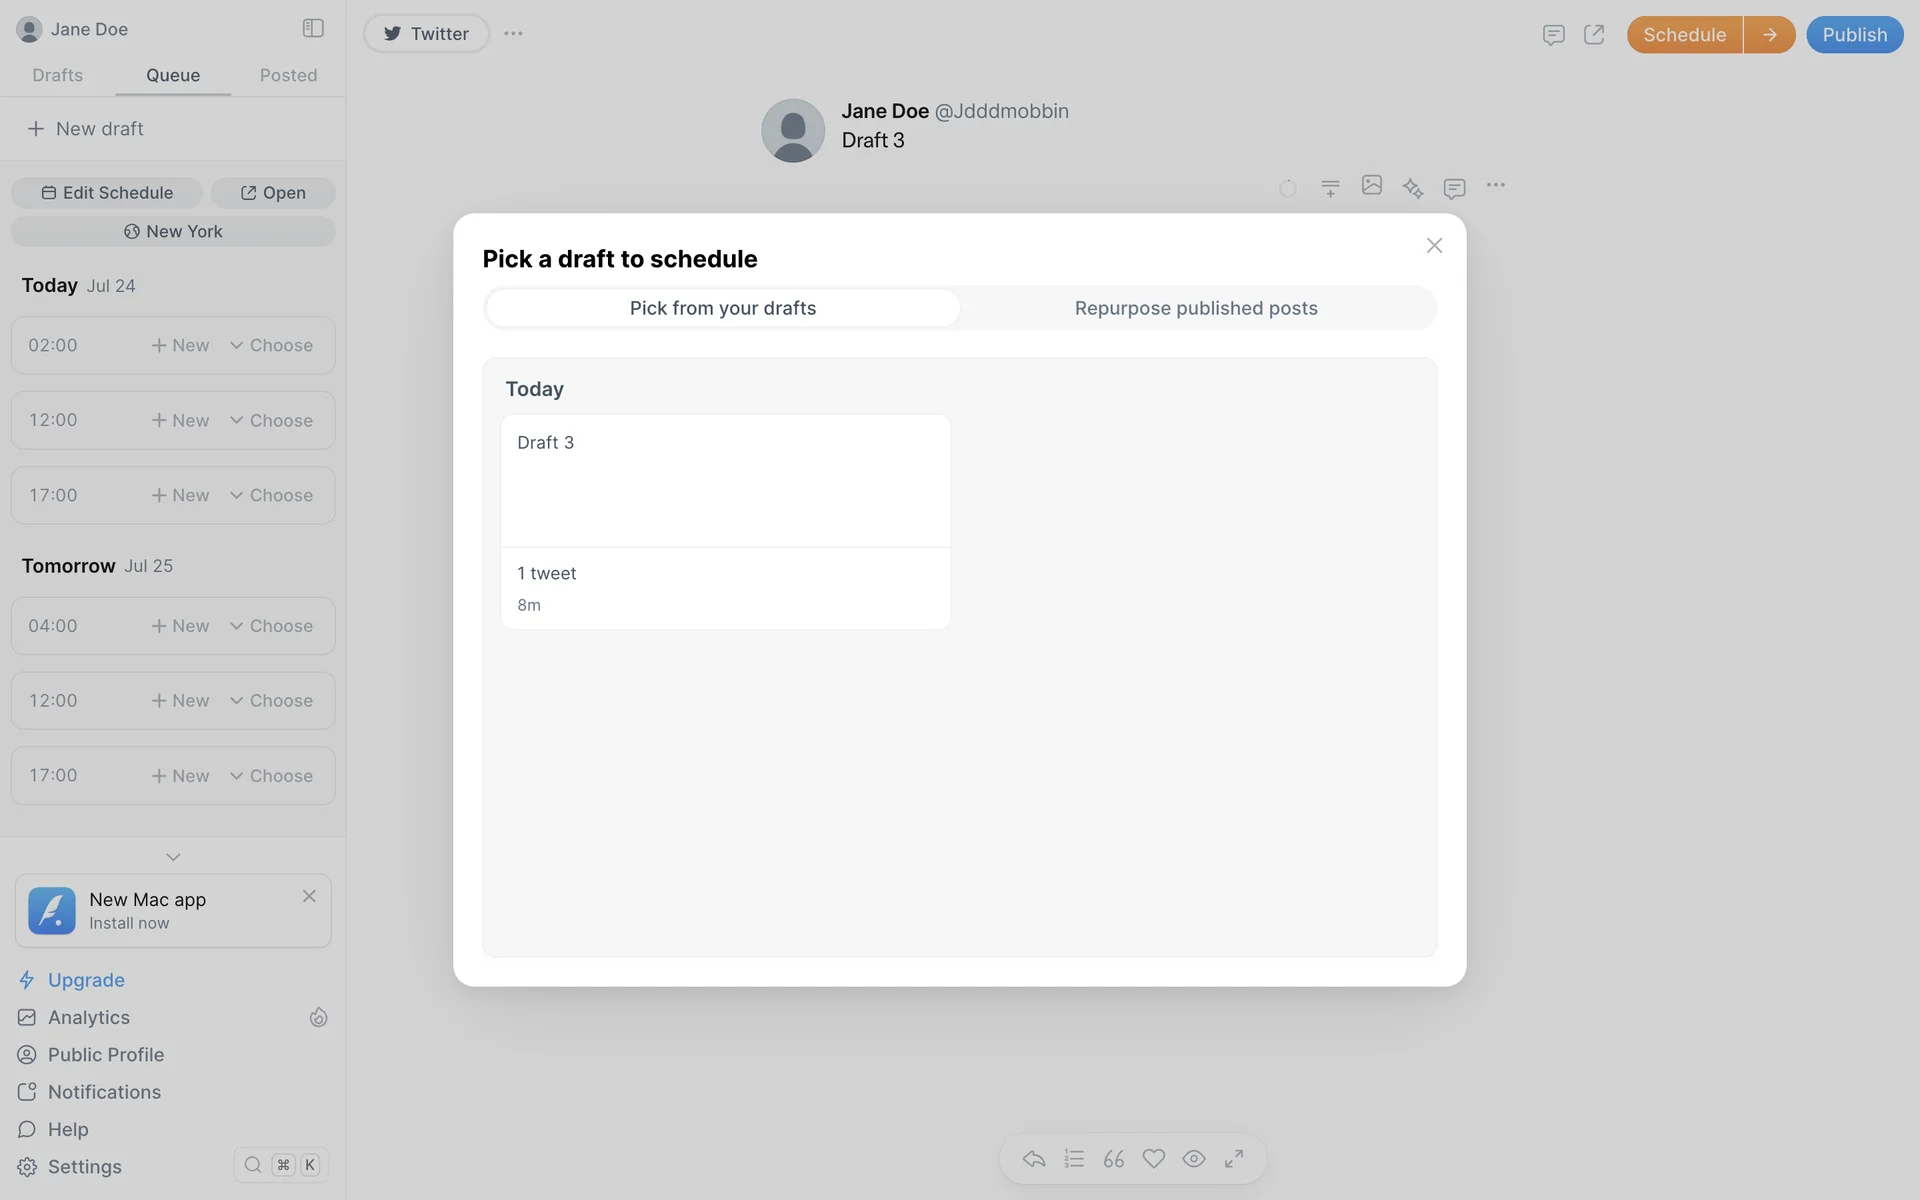Toggle the preview eye icon
Image resolution: width=1920 pixels, height=1200 pixels.
coord(1193,1158)
